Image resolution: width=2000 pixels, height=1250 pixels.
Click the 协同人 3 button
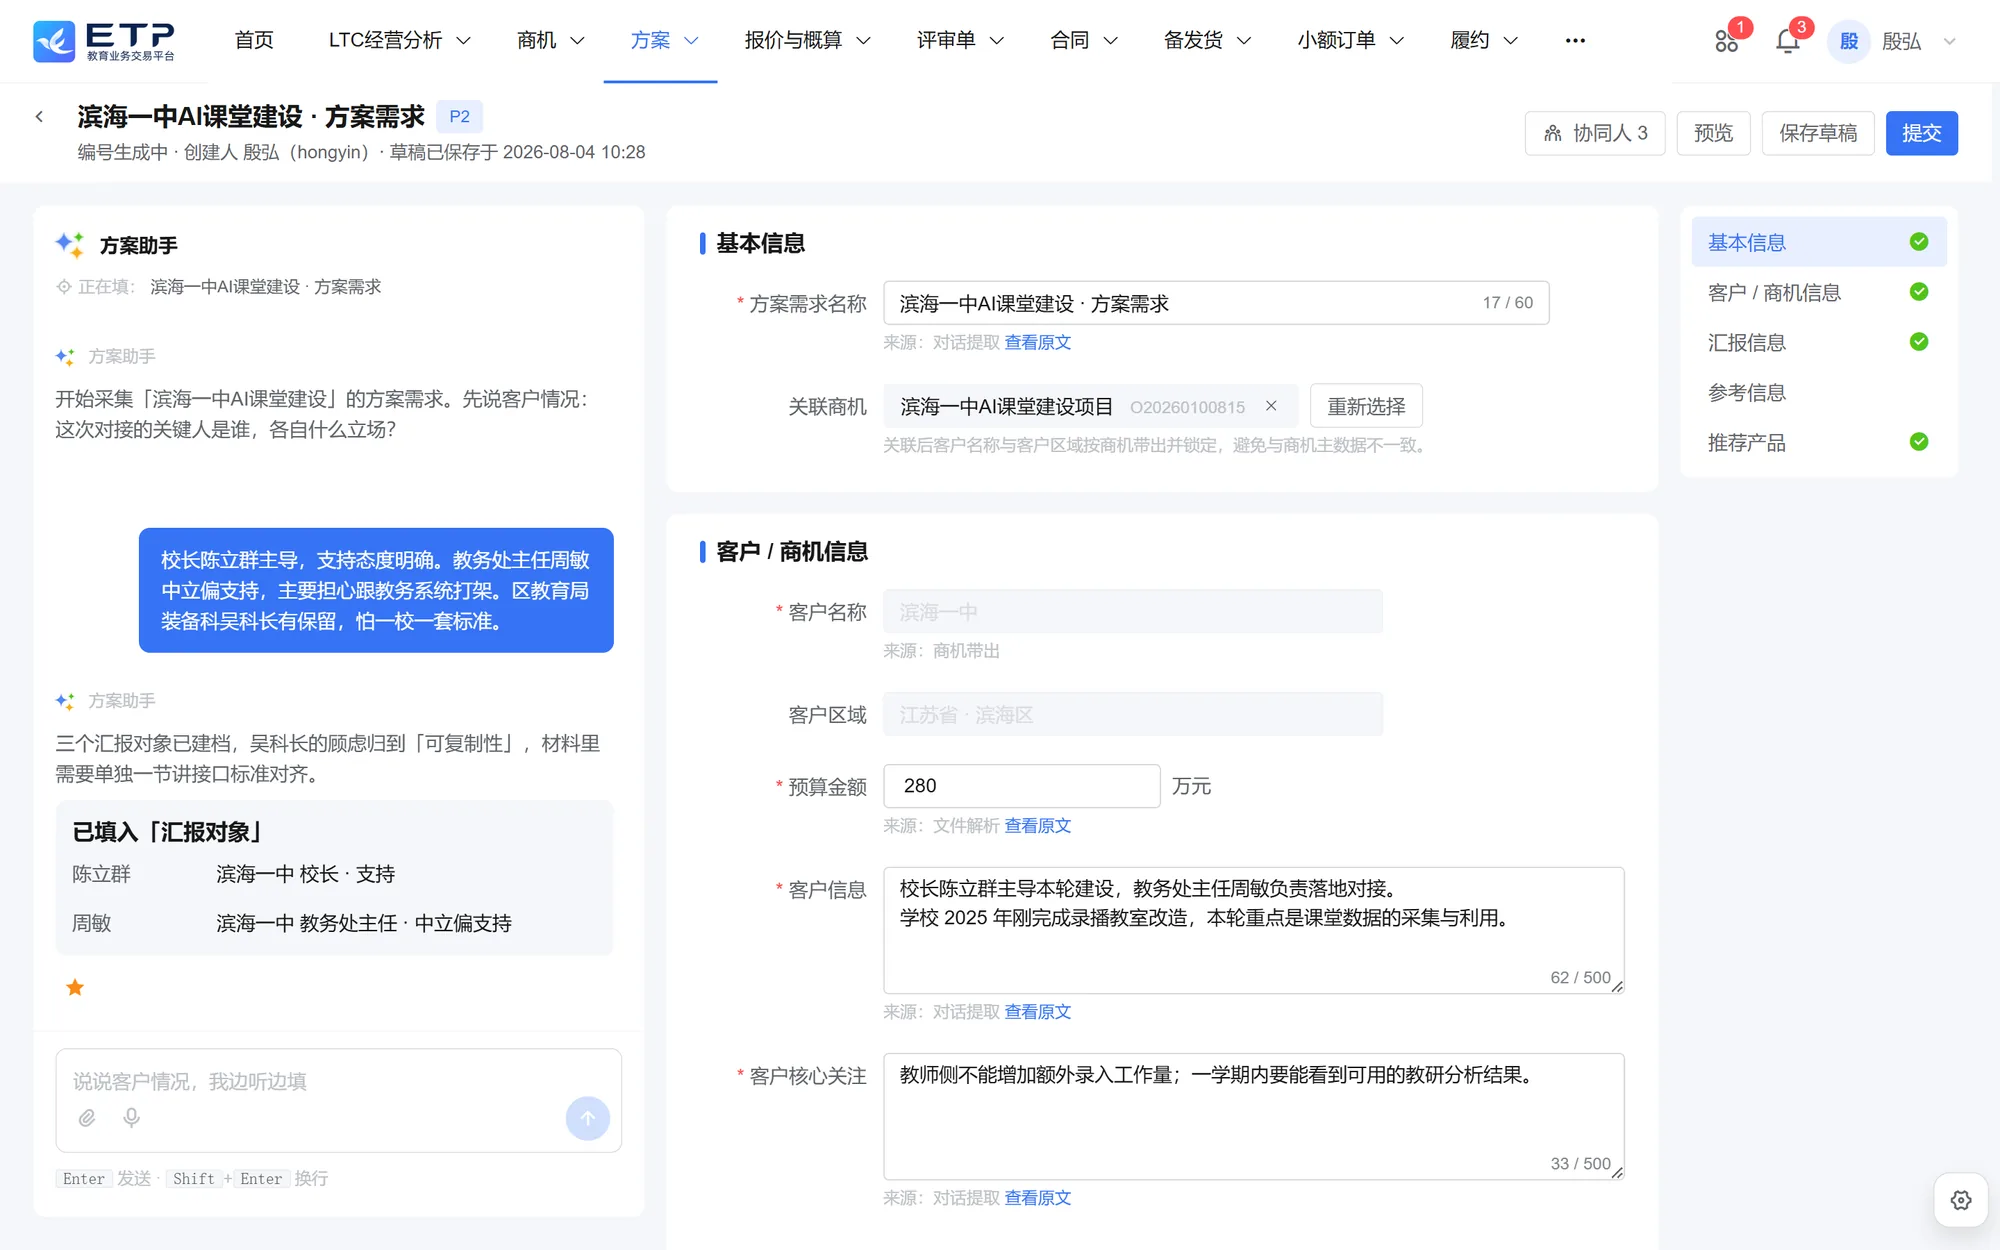(1595, 133)
